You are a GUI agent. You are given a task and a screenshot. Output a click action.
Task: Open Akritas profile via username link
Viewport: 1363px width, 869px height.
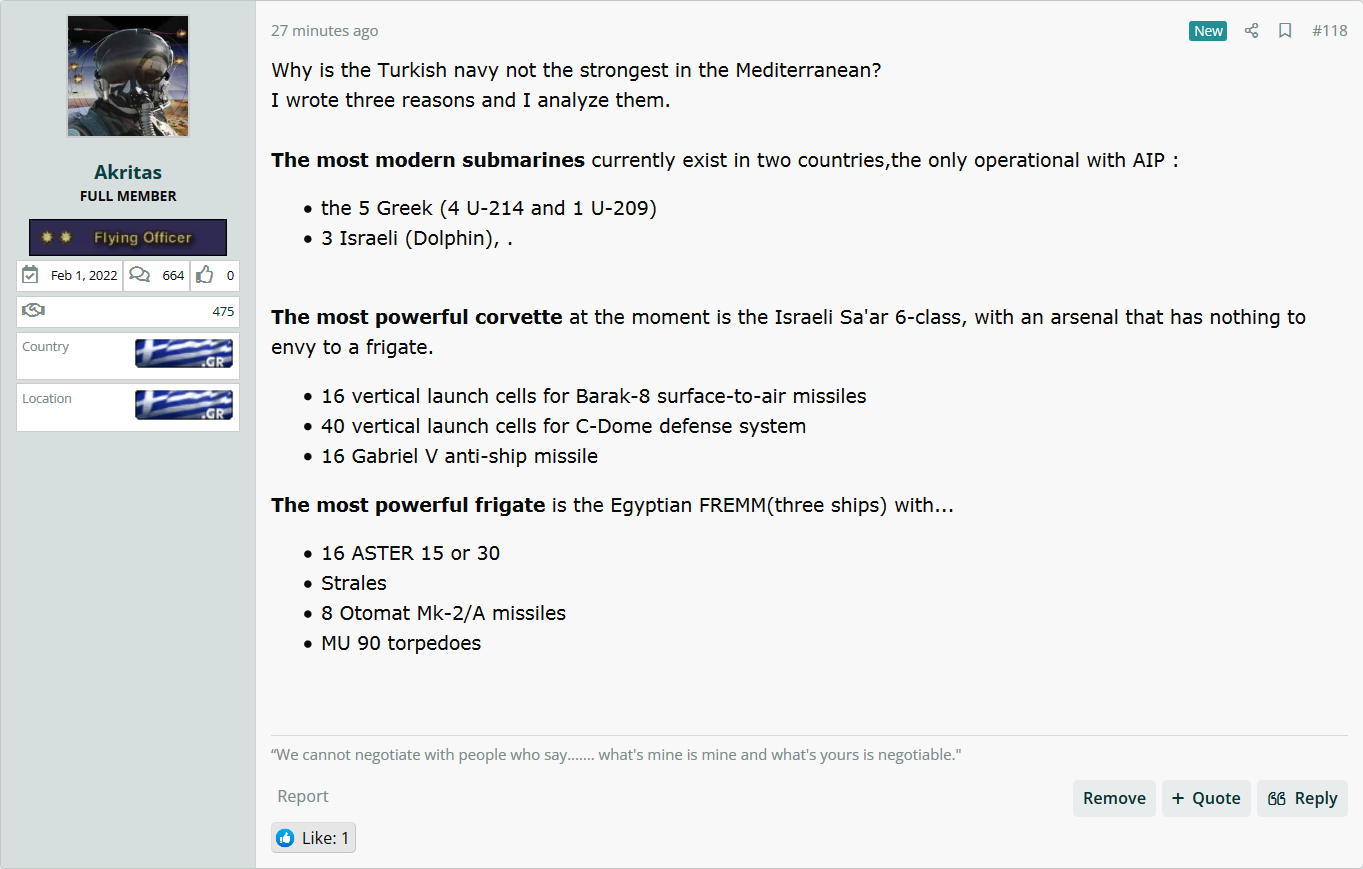click(x=128, y=172)
